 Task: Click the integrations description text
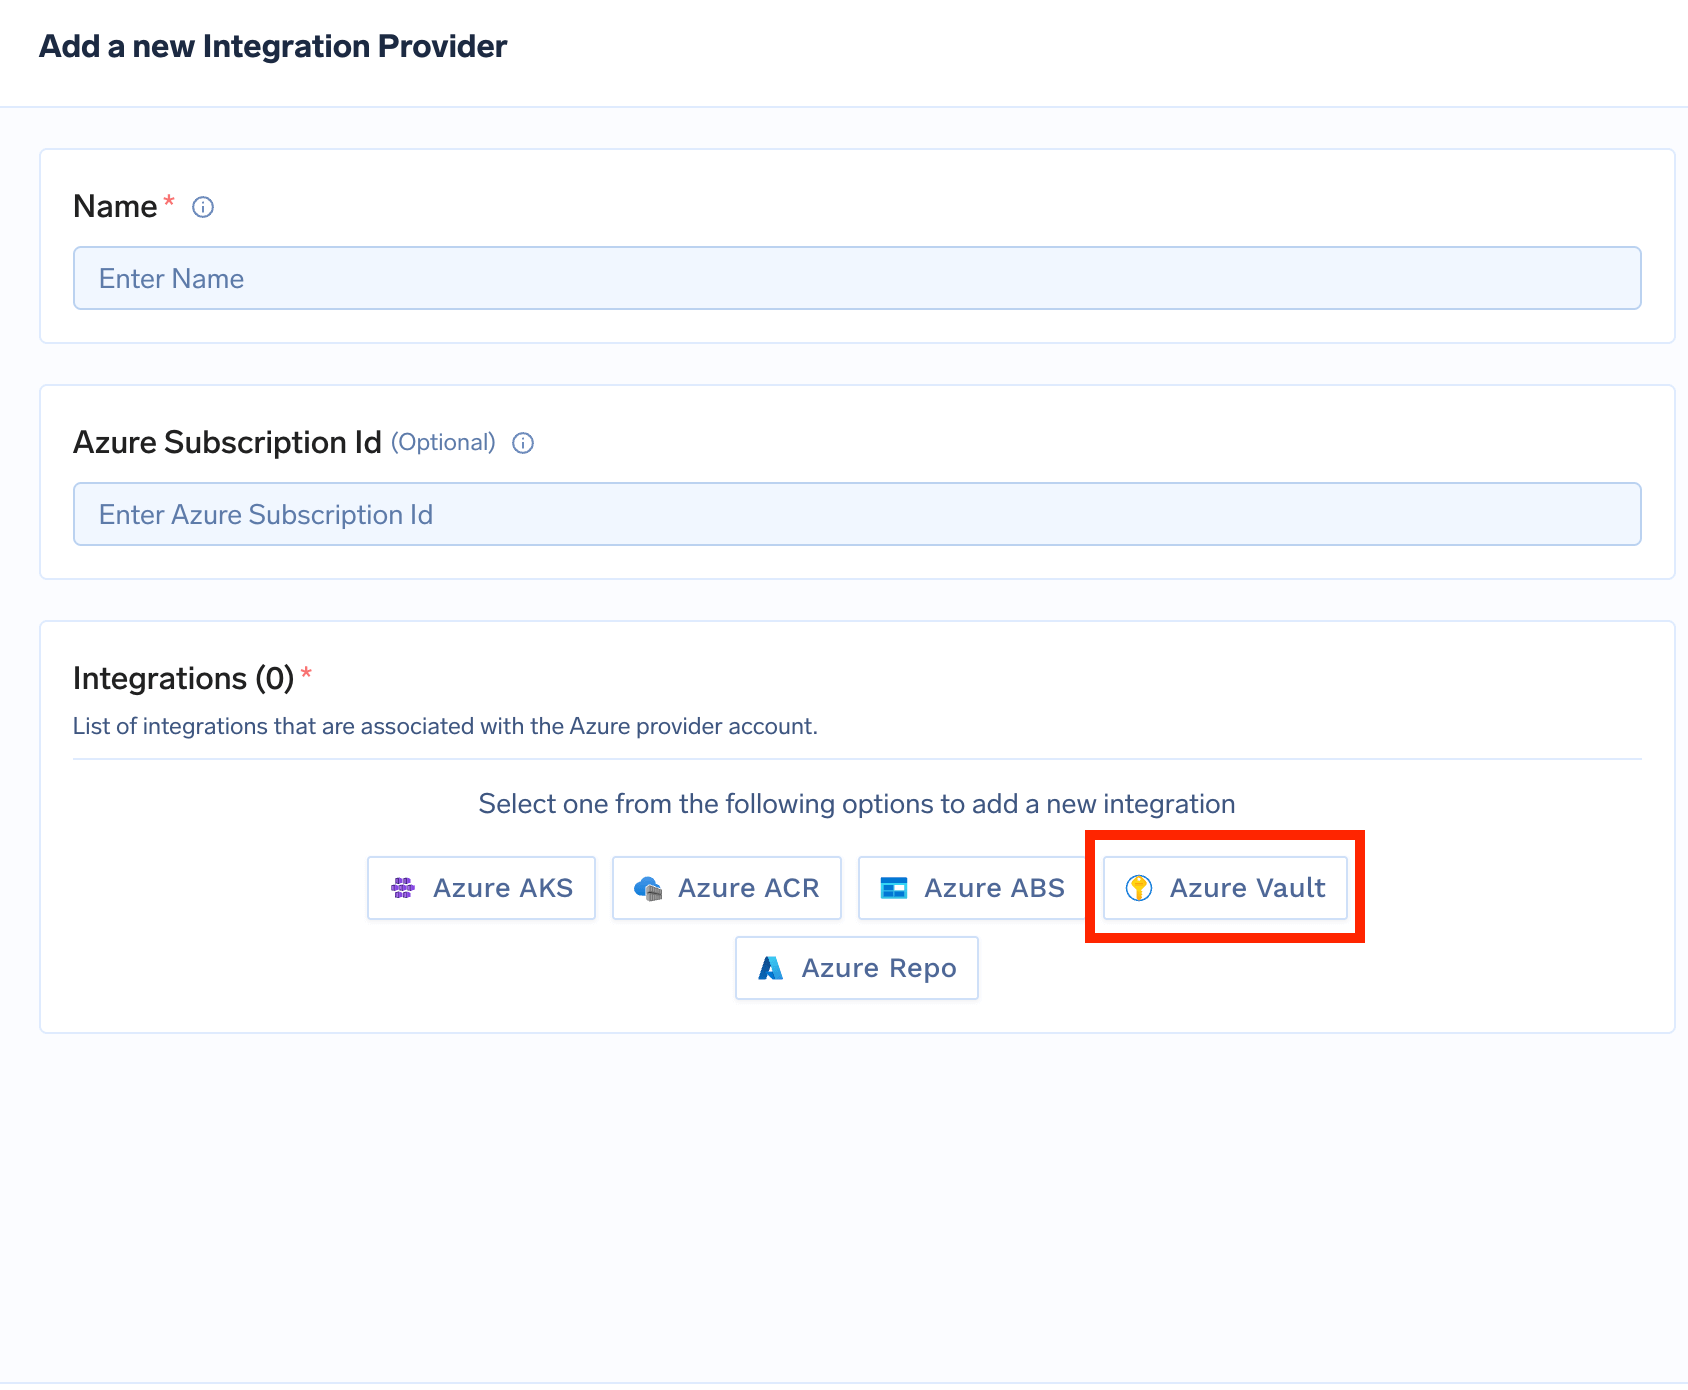pyautogui.click(x=444, y=726)
